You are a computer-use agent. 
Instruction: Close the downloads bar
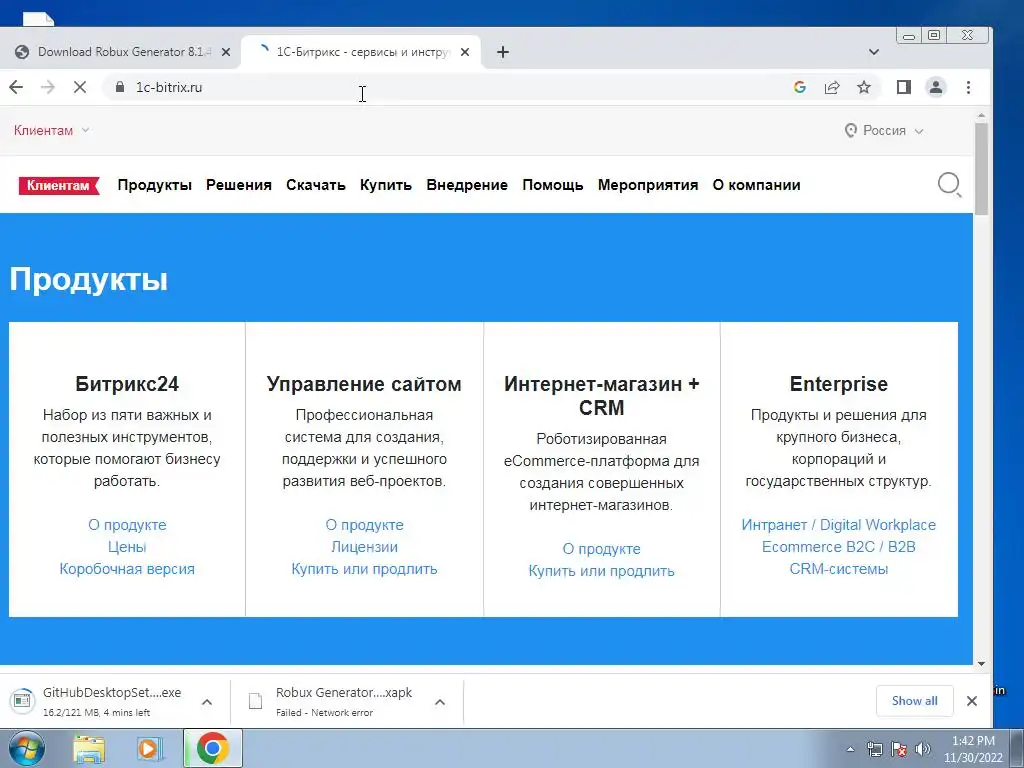(972, 701)
